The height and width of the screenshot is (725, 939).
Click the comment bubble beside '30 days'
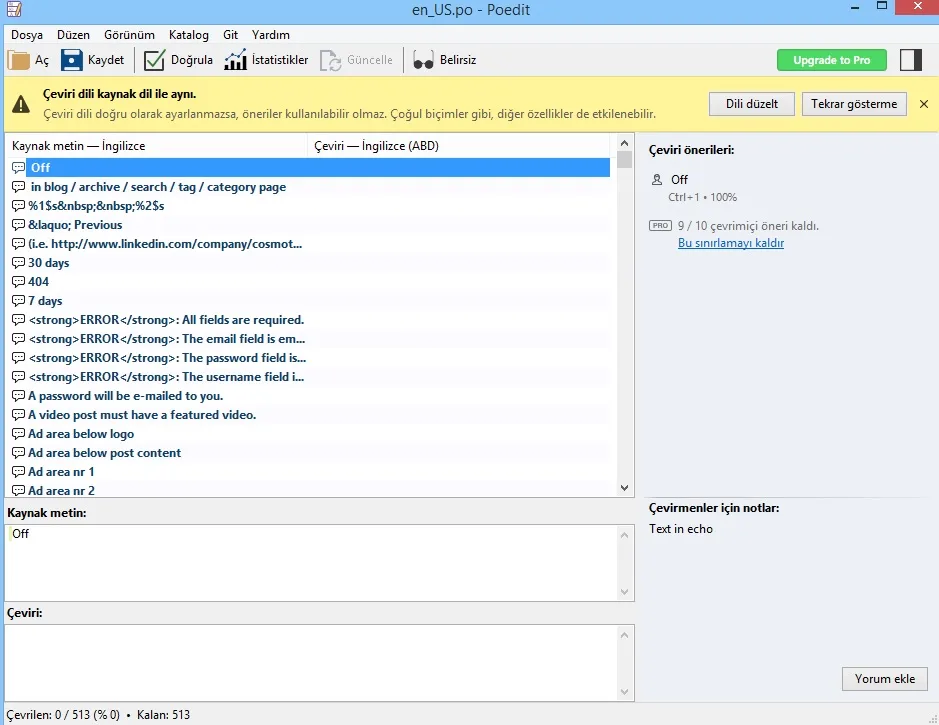coord(19,263)
